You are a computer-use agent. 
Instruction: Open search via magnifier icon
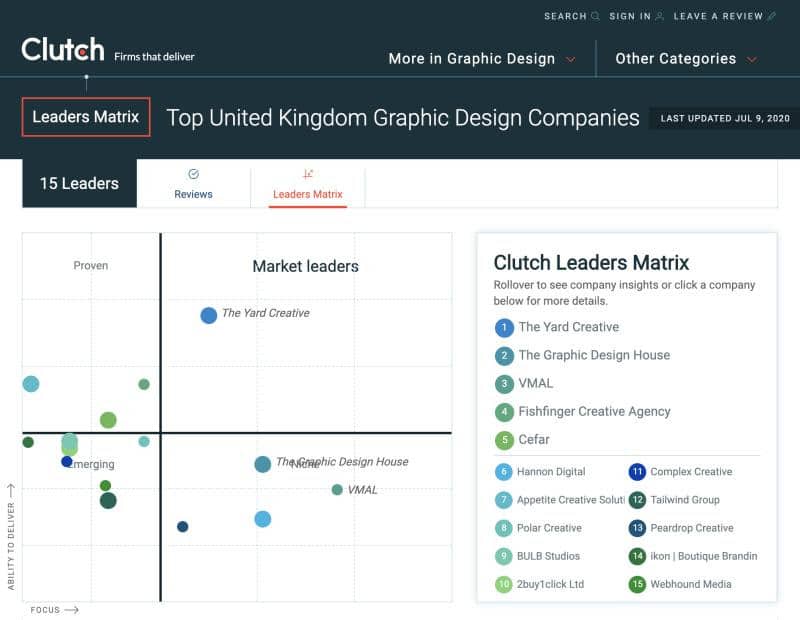click(595, 16)
